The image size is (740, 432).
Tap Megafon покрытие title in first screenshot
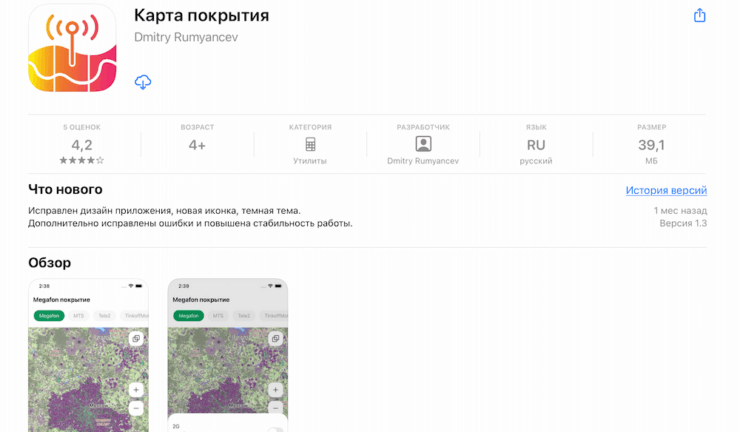(x=61, y=300)
